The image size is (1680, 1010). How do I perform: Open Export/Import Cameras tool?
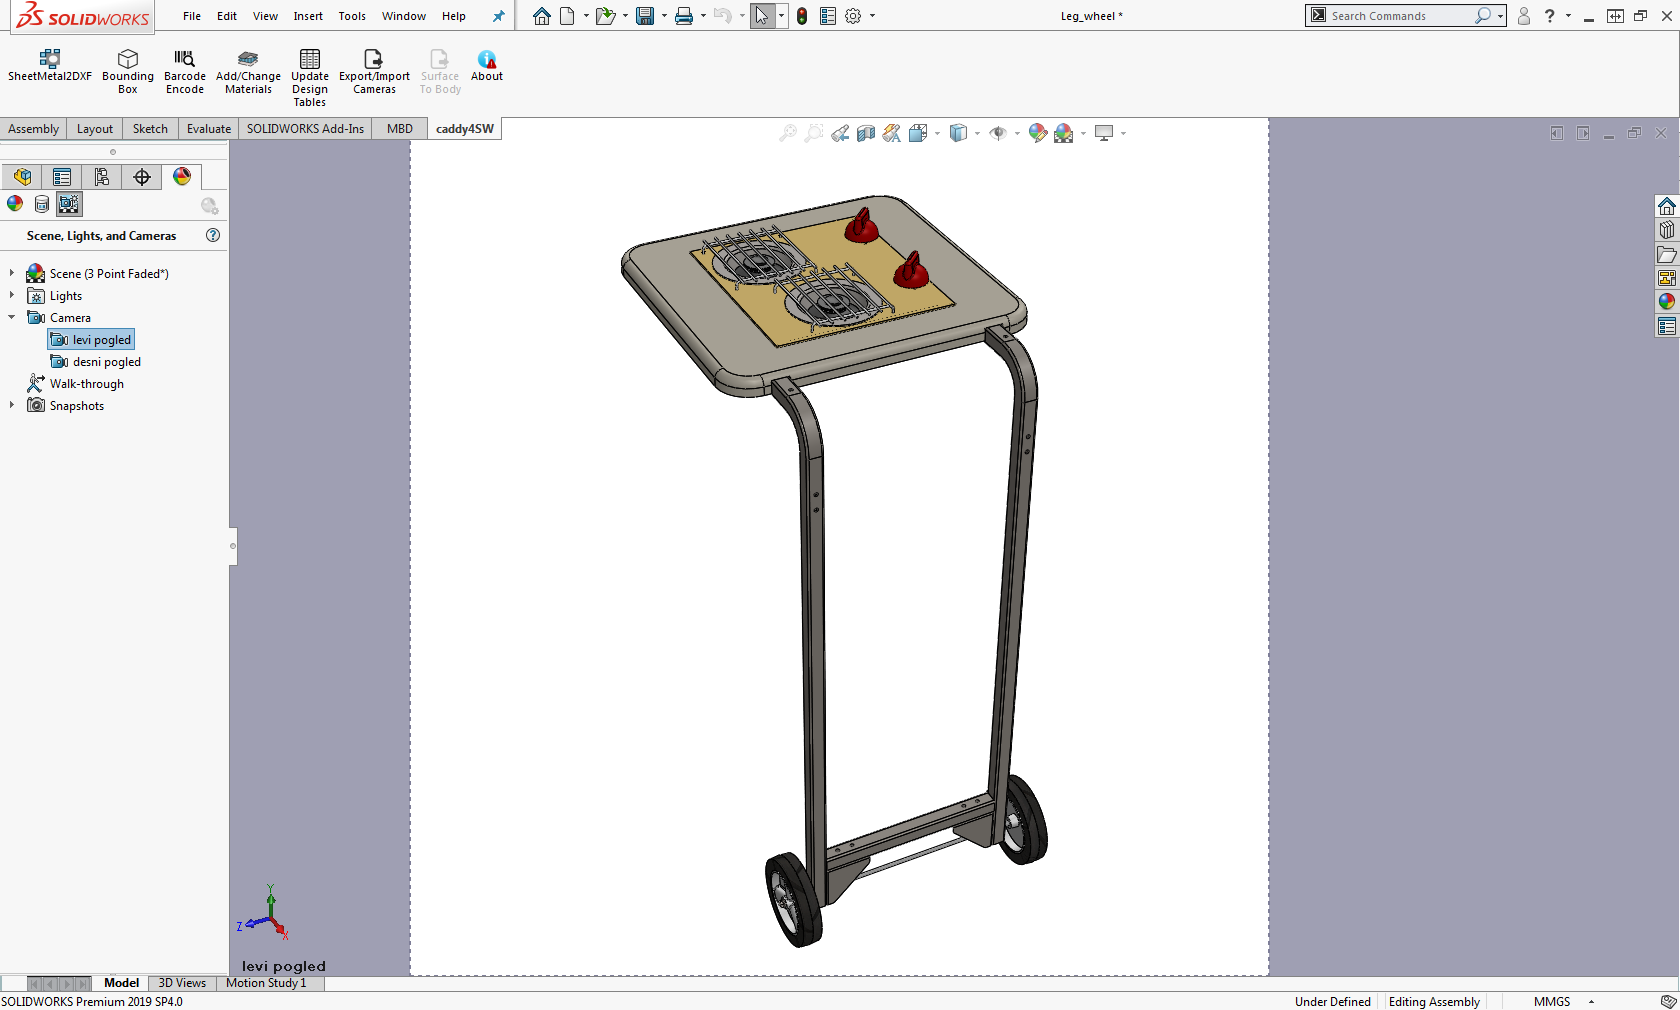pyautogui.click(x=374, y=59)
